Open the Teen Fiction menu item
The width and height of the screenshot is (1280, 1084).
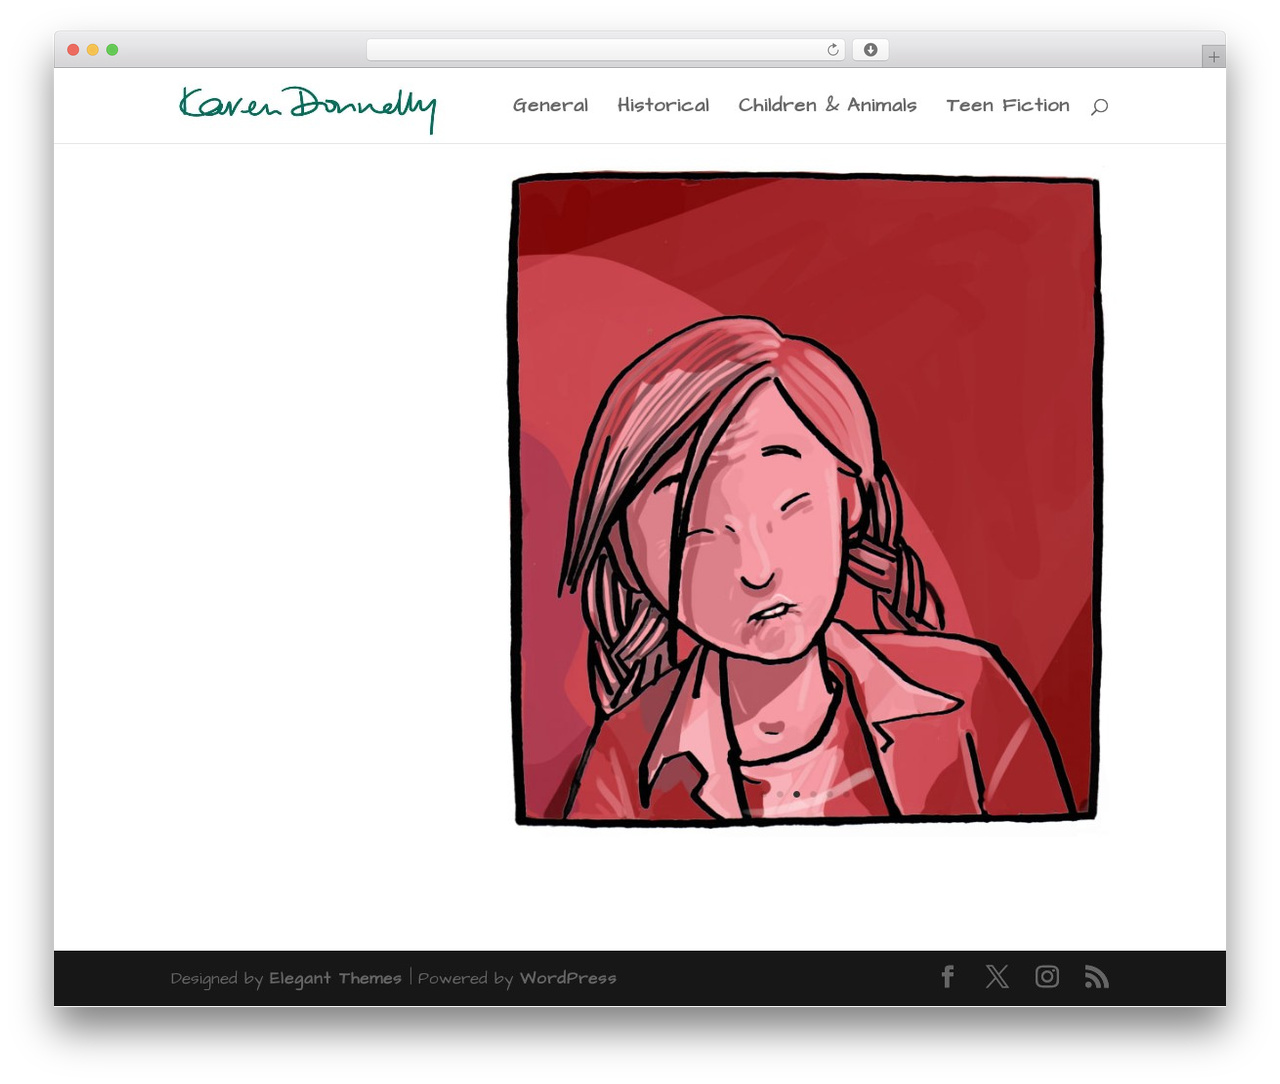(1008, 105)
